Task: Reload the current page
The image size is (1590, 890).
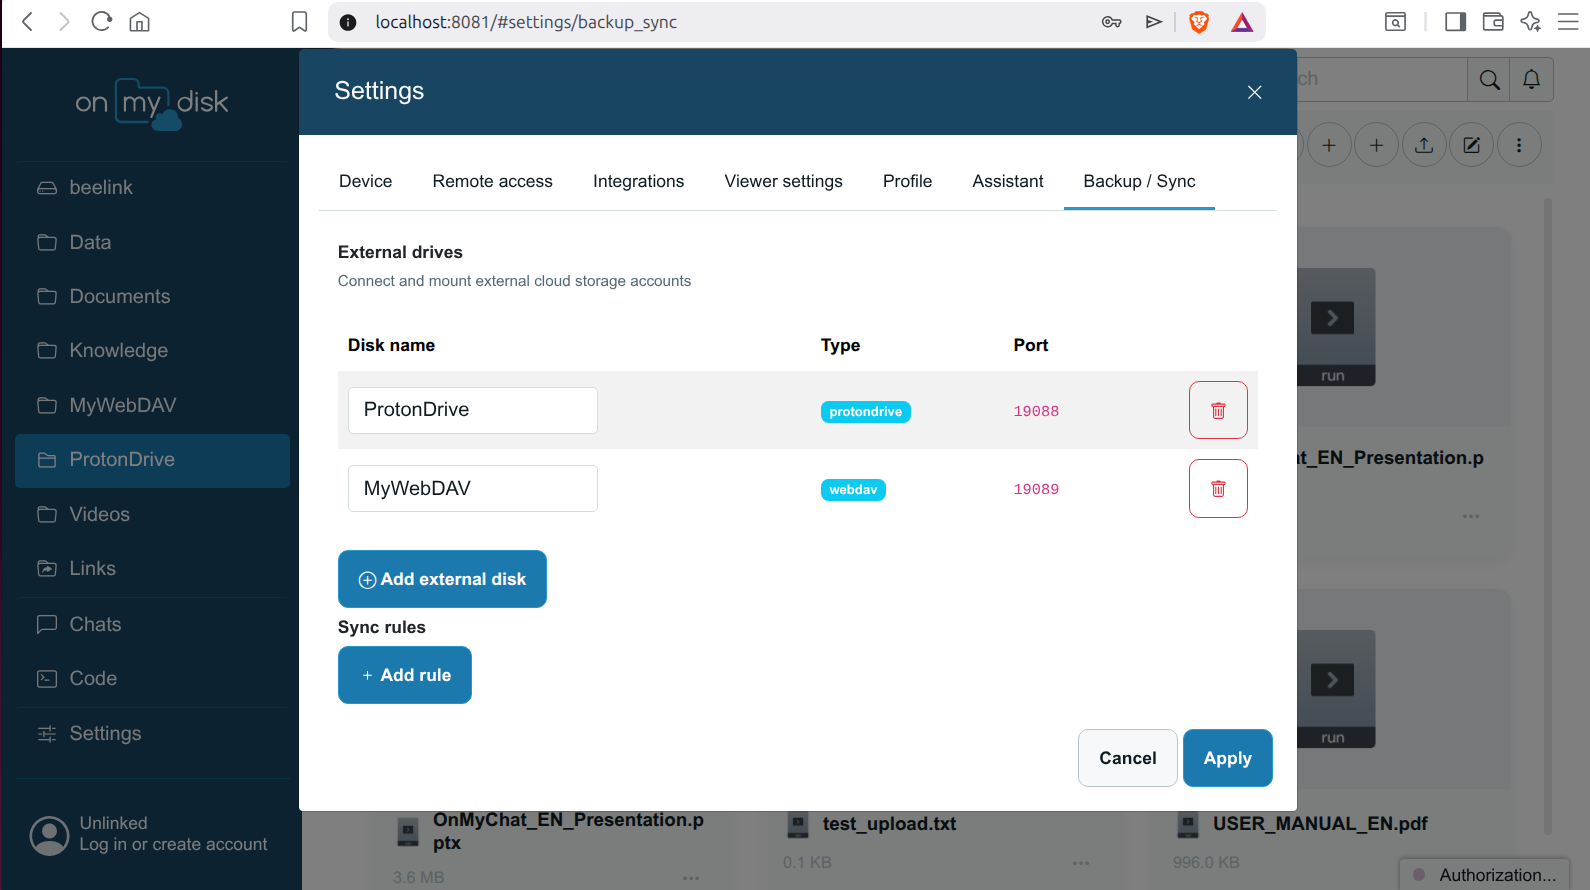Action: 101,22
